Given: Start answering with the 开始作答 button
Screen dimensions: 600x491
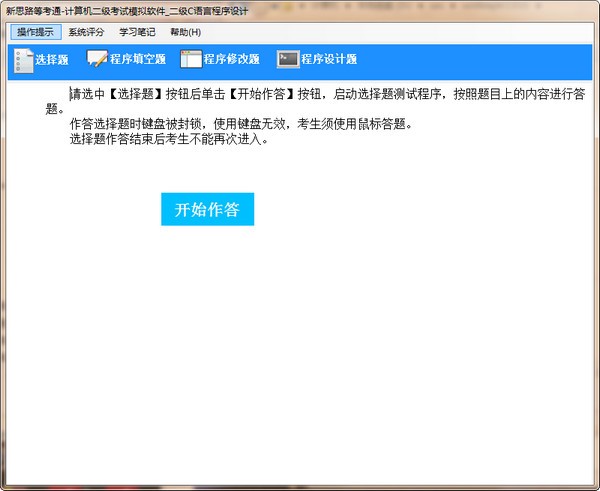Looking at the screenshot, I should click(207, 209).
